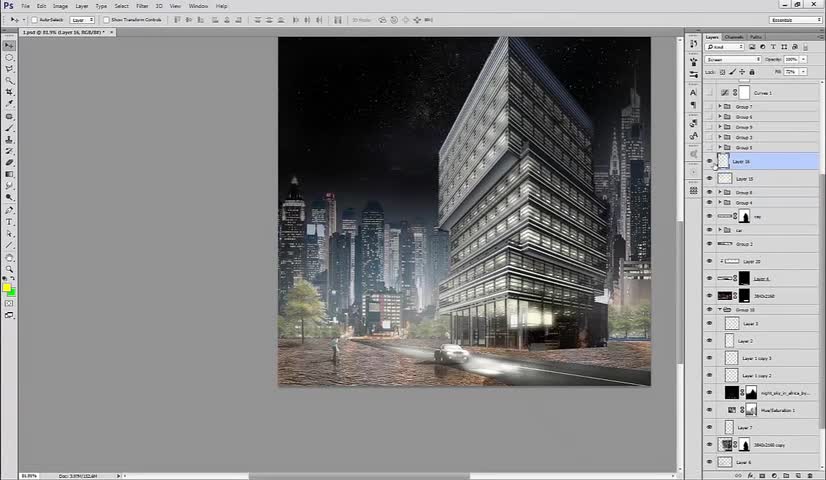Click the foreground yellow color swatch

[x=6, y=287]
